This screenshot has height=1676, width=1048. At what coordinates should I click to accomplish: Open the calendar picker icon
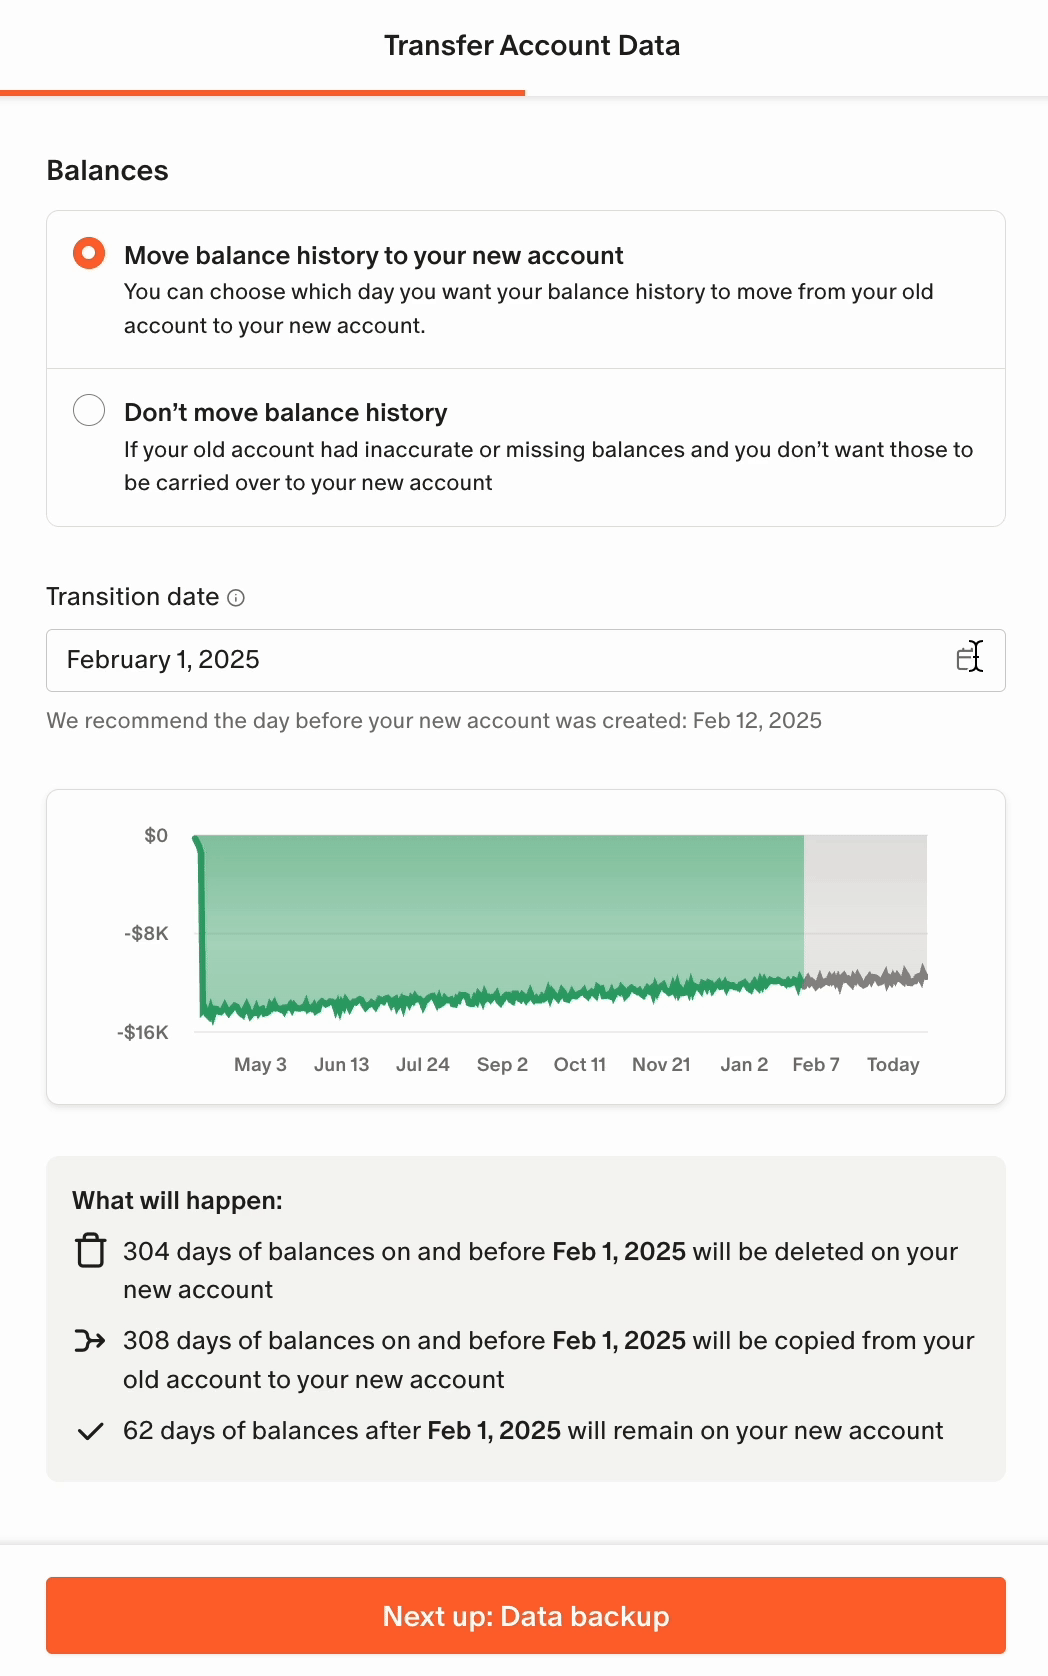tap(968, 659)
